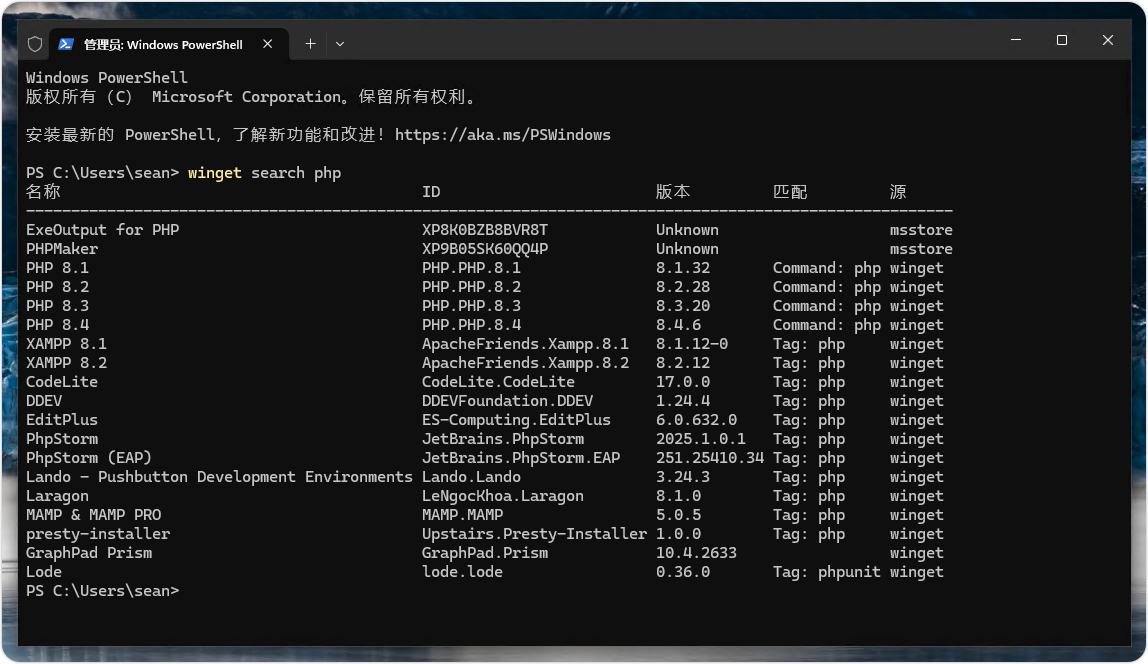Screen dimensions: 1148x664
Task: Click the 'MAMP & MAMP PRO' package name
Action: [94, 515]
